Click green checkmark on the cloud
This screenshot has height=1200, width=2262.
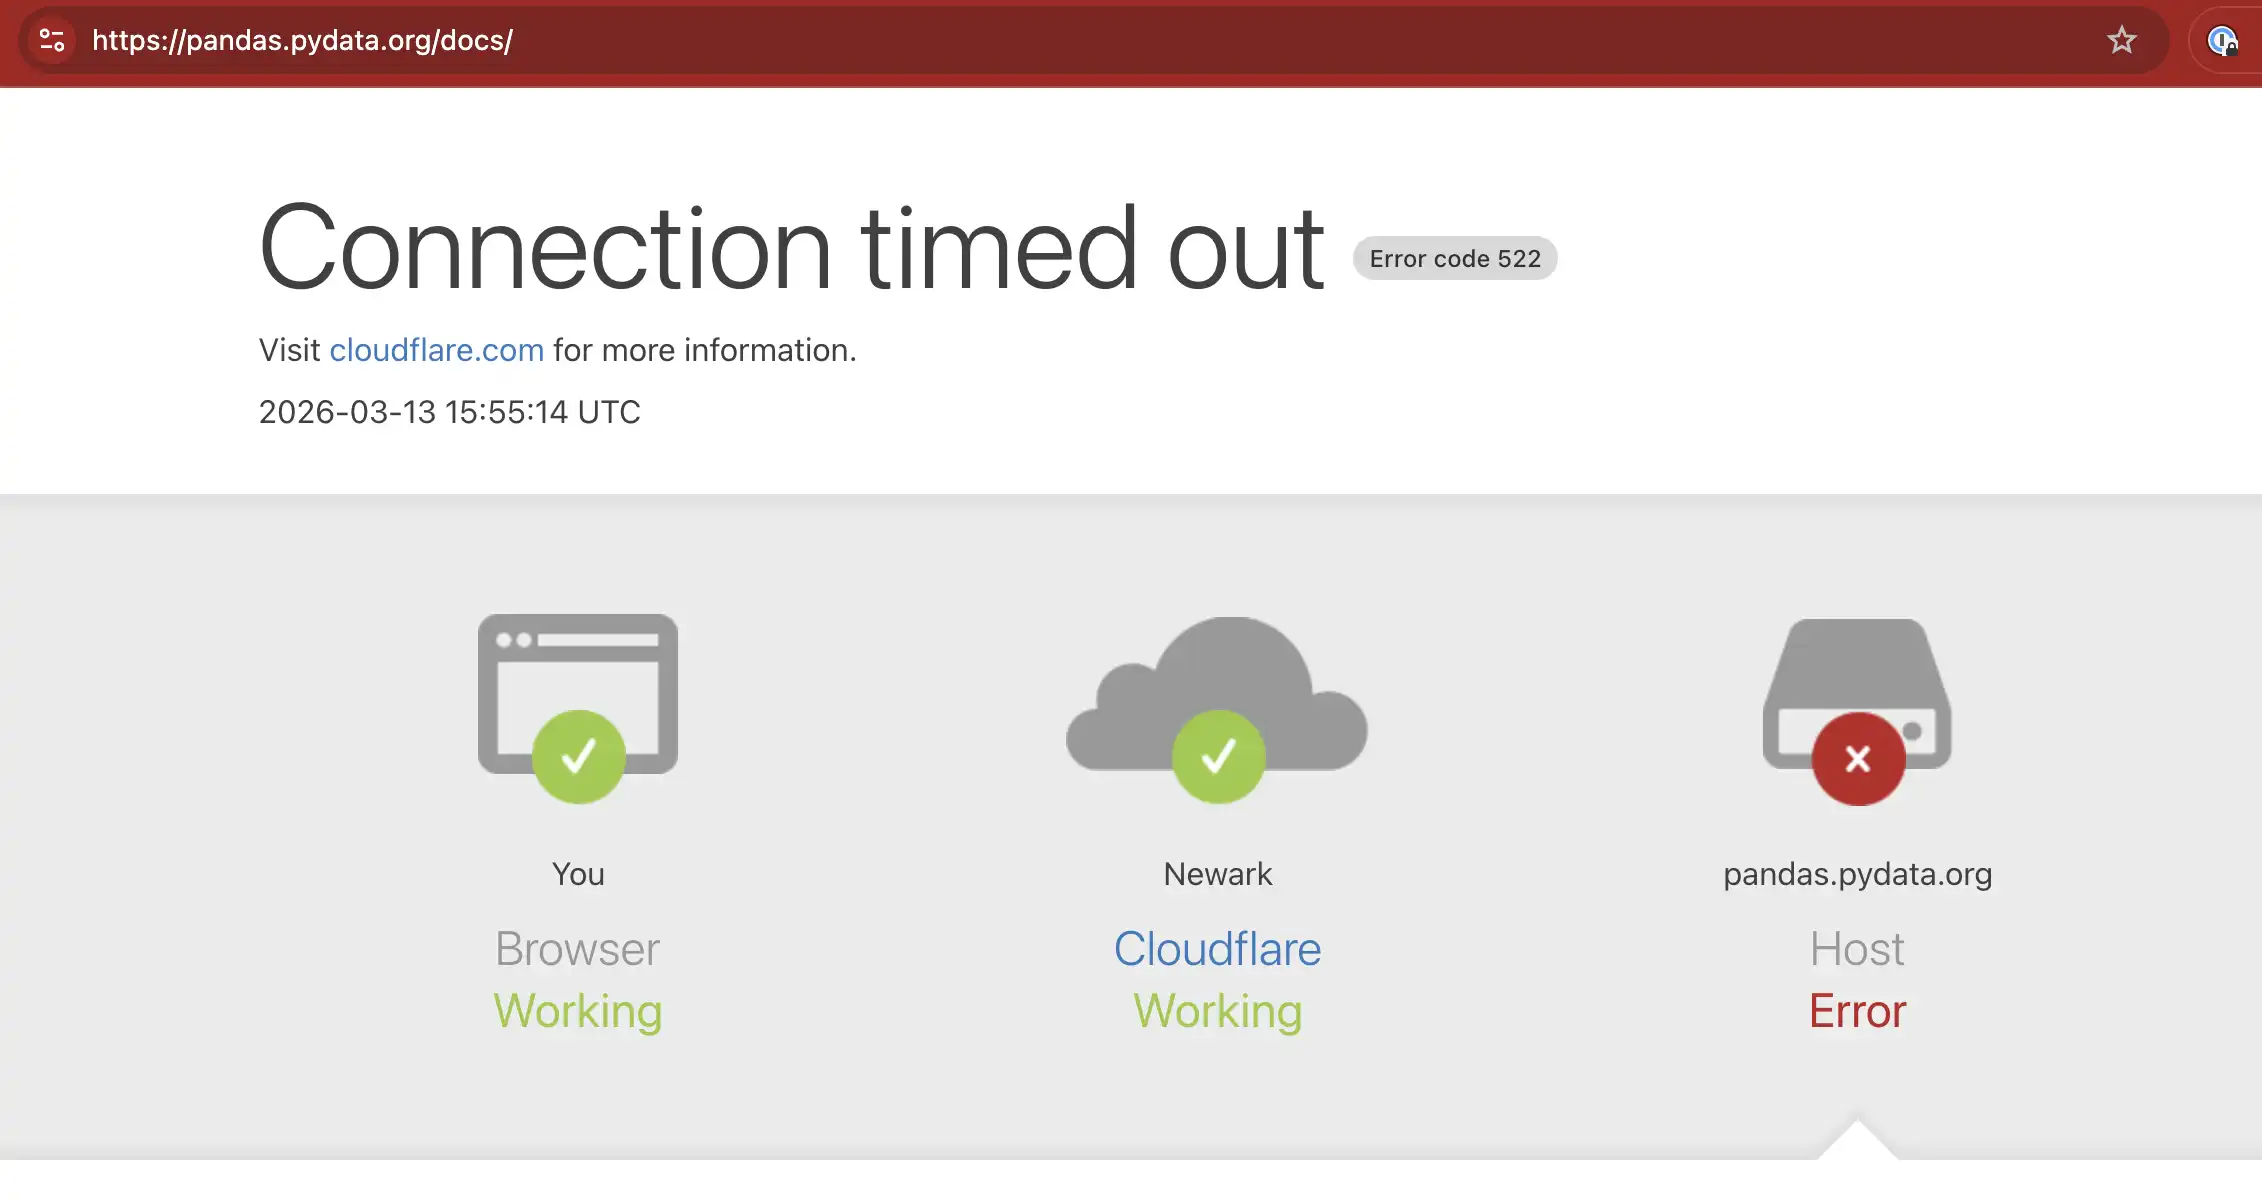coord(1218,757)
